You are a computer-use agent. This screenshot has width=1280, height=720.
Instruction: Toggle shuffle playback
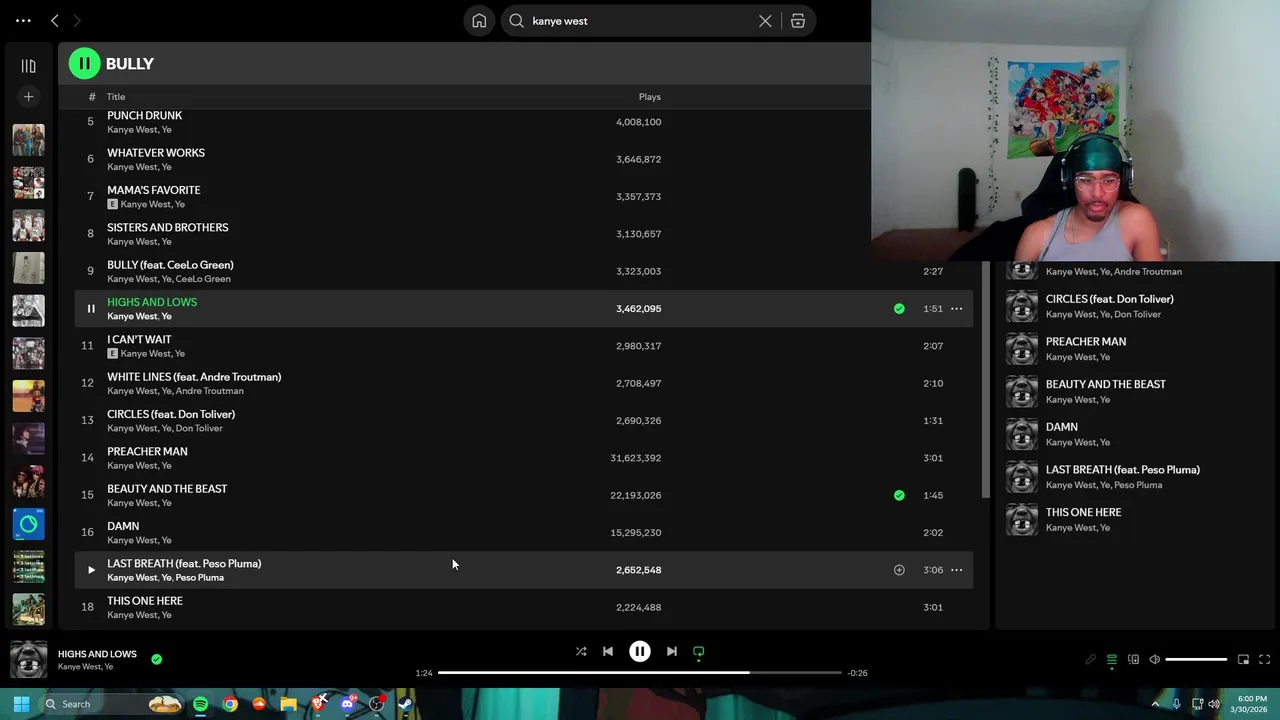coord(581,651)
